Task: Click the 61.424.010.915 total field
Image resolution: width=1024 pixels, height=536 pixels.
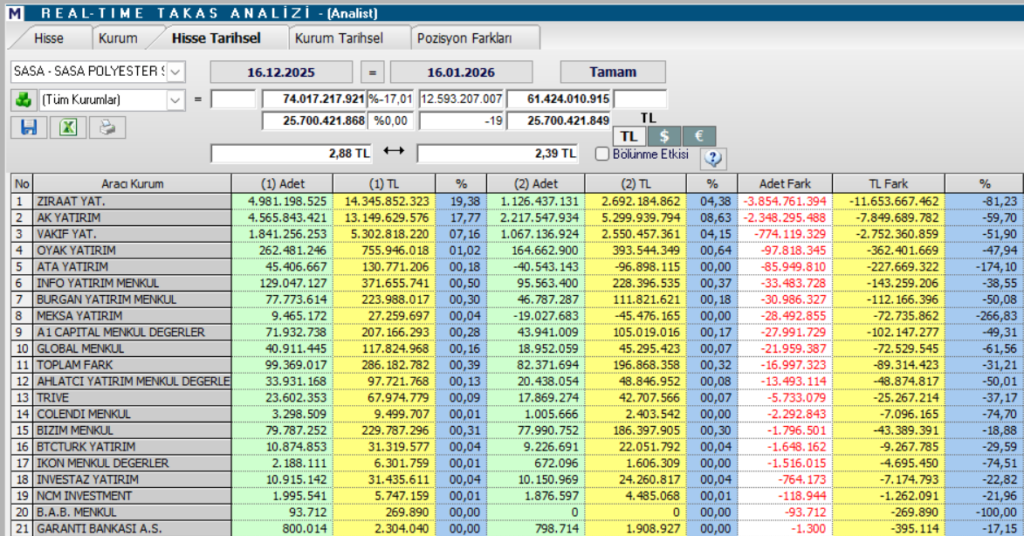Action: coord(558,99)
